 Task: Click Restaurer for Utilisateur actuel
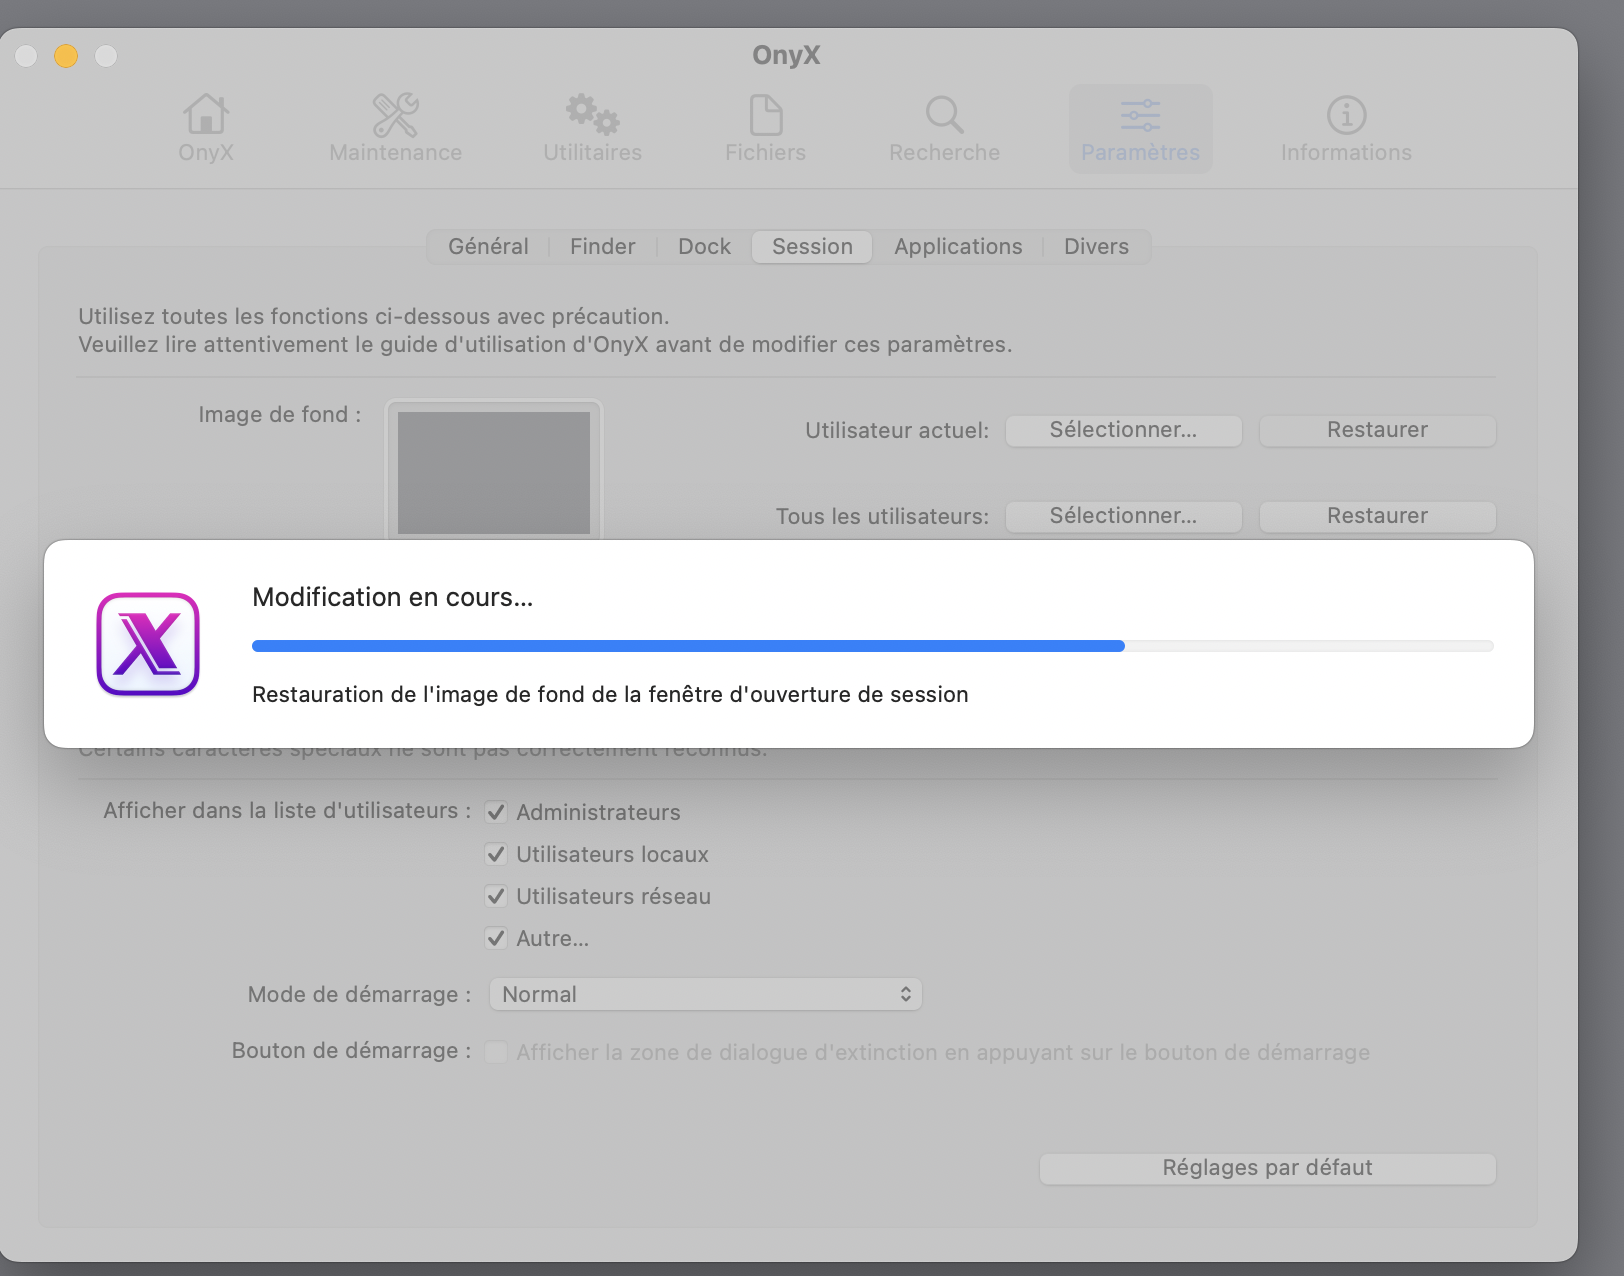pyautogui.click(x=1378, y=430)
